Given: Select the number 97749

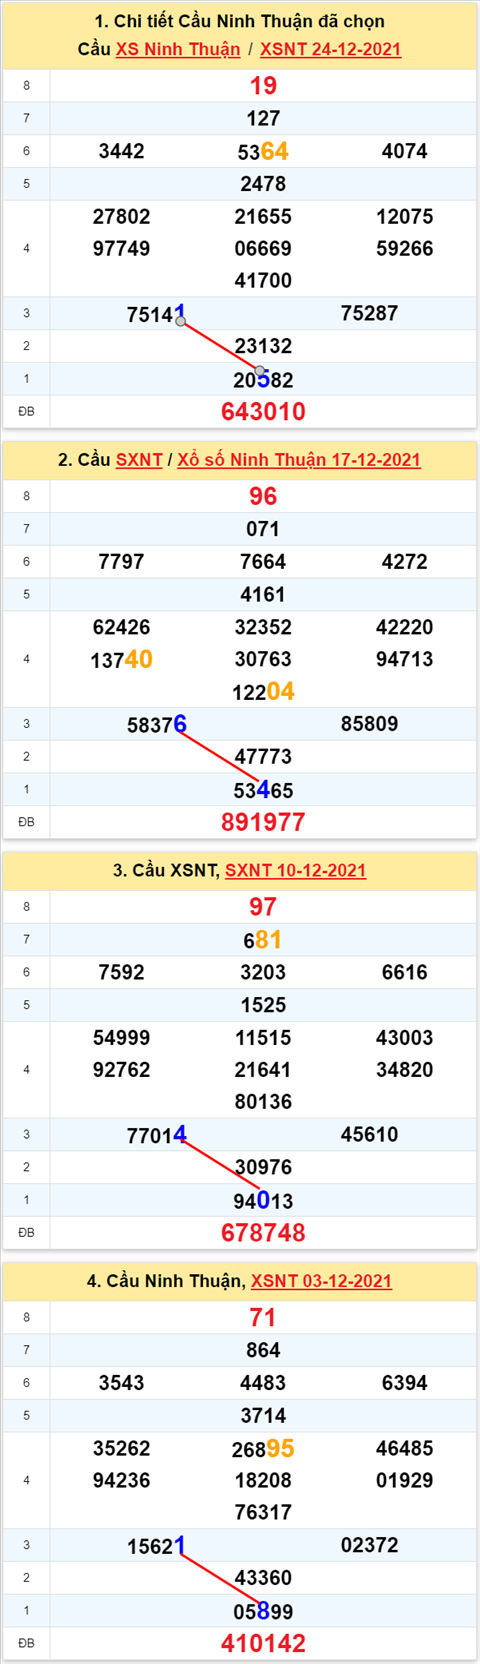Looking at the screenshot, I should 122,249.
